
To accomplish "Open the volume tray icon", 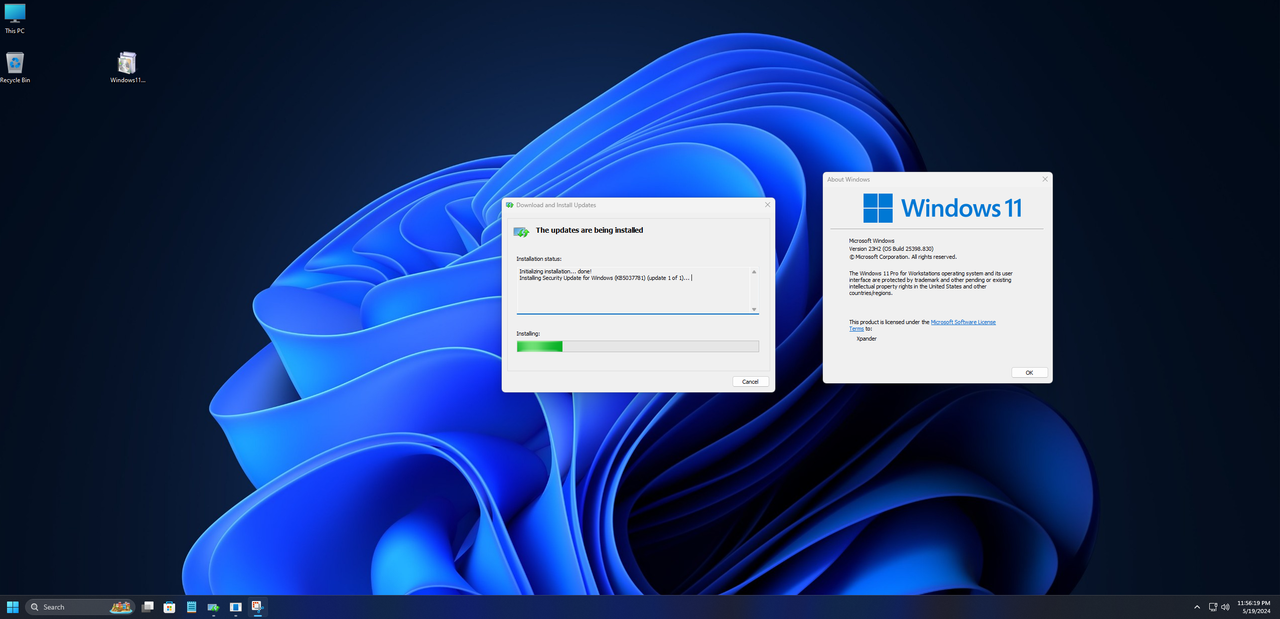I will point(1225,607).
